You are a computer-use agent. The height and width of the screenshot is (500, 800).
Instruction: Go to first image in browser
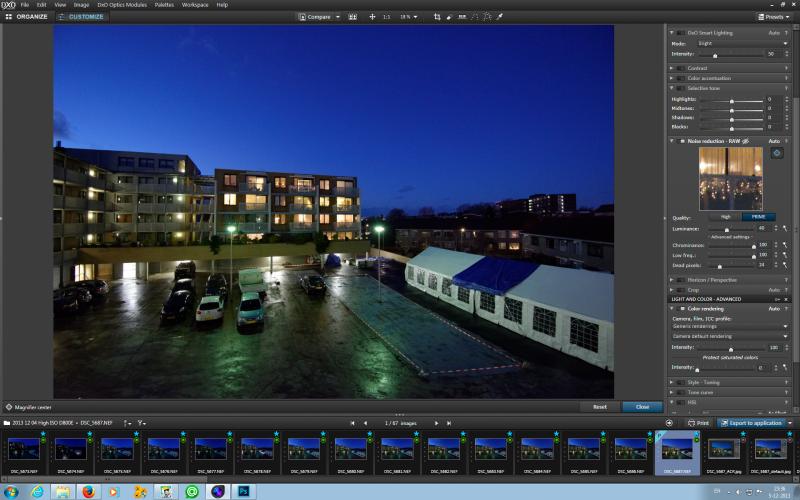tap(352, 423)
